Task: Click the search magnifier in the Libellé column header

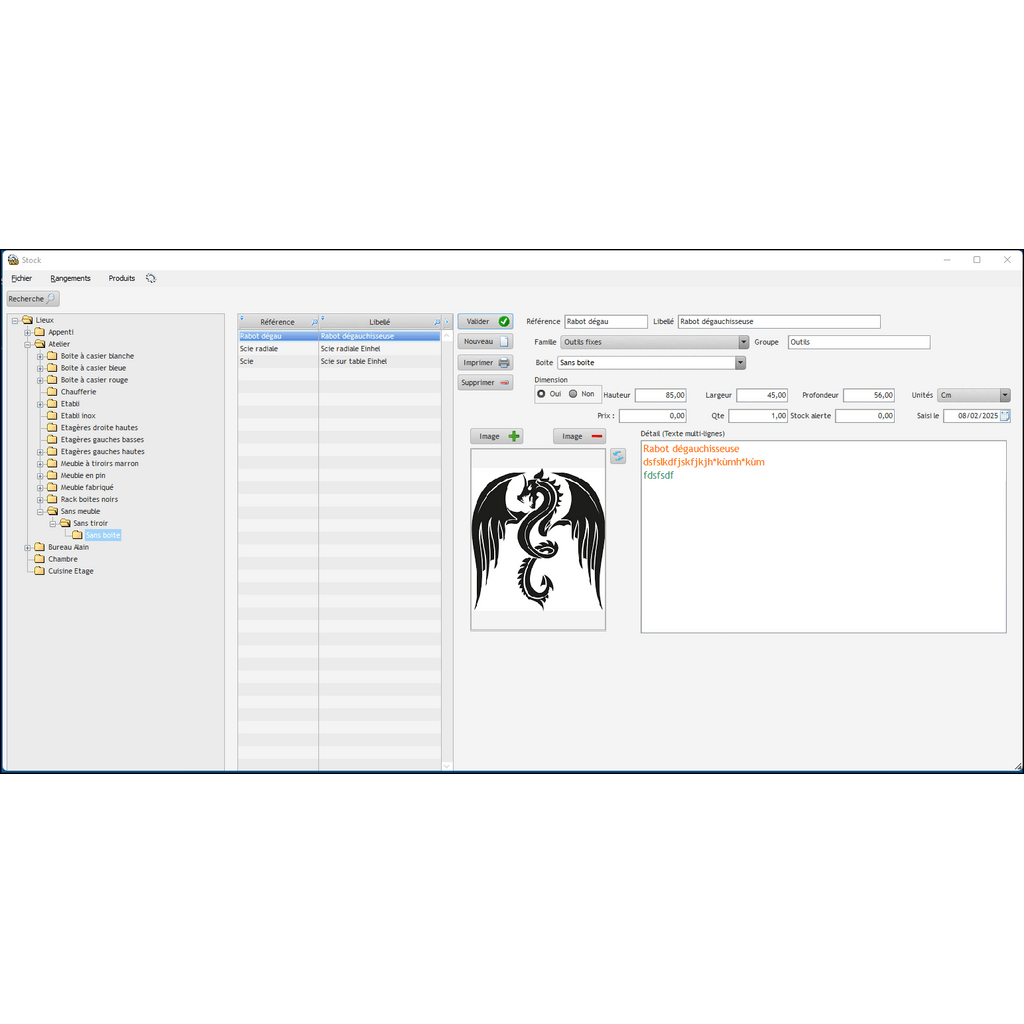Action: pos(437,322)
